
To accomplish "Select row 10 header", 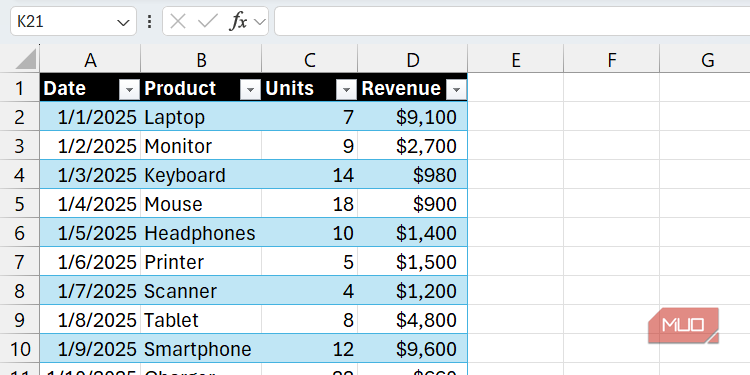I will click(x=20, y=349).
